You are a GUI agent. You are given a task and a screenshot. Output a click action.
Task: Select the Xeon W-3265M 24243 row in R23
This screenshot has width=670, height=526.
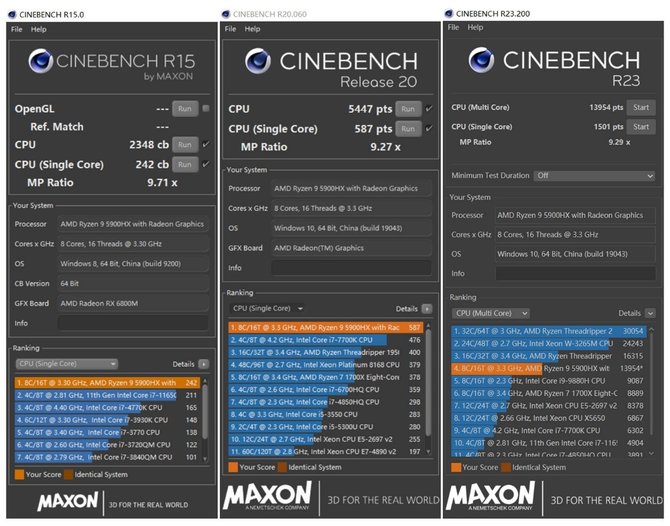click(x=549, y=344)
